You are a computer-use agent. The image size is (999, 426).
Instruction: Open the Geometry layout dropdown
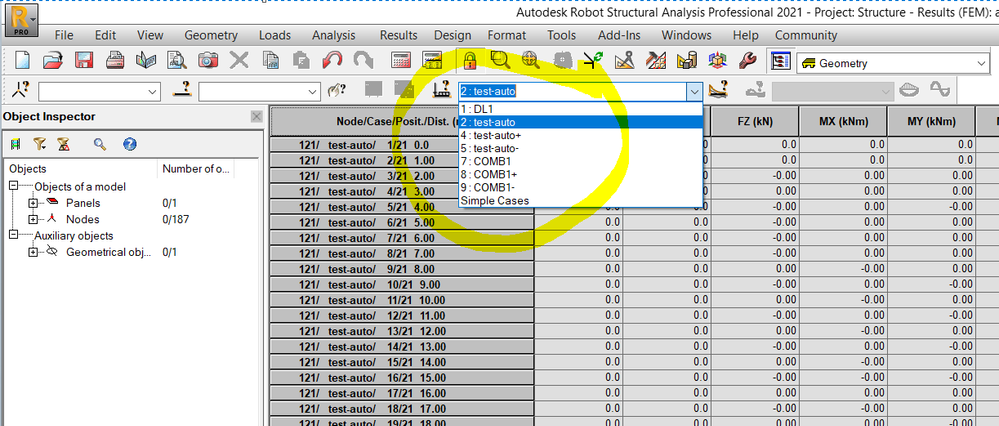coord(981,63)
